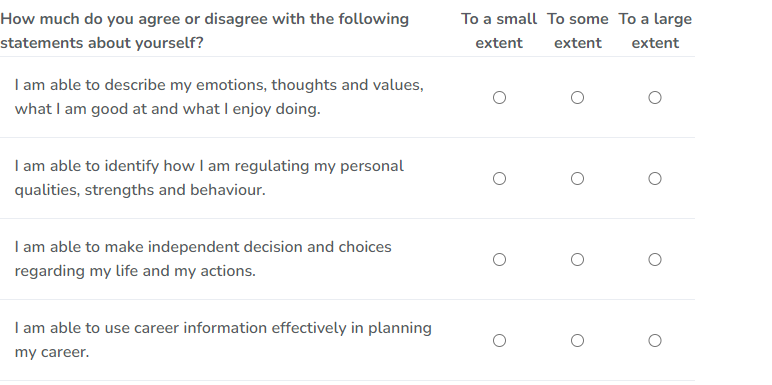Viewport: 772px width, 385px height.
Task: Pick 'To a large extent' for career information statement
Action: [x=655, y=340]
